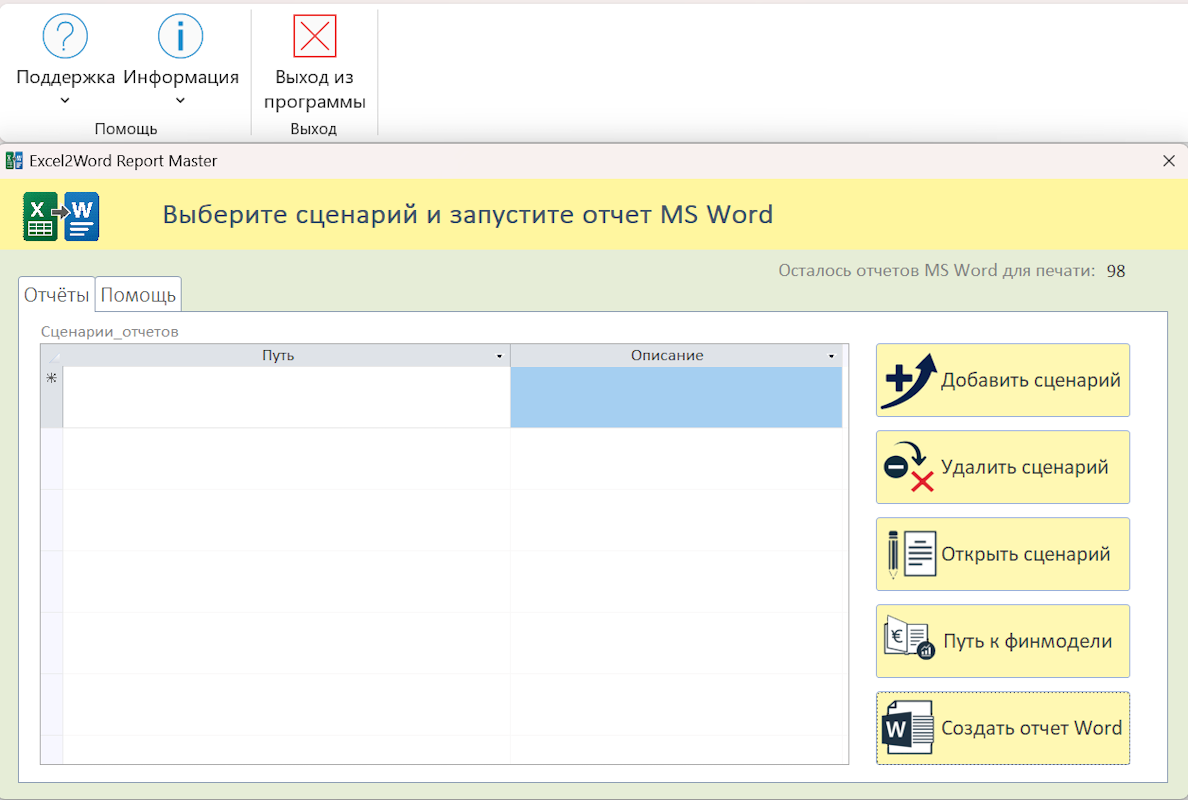Click the Выход ribbon group label
Image resolution: width=1188 pixels, height=800 pixels.
click(314, 129)
